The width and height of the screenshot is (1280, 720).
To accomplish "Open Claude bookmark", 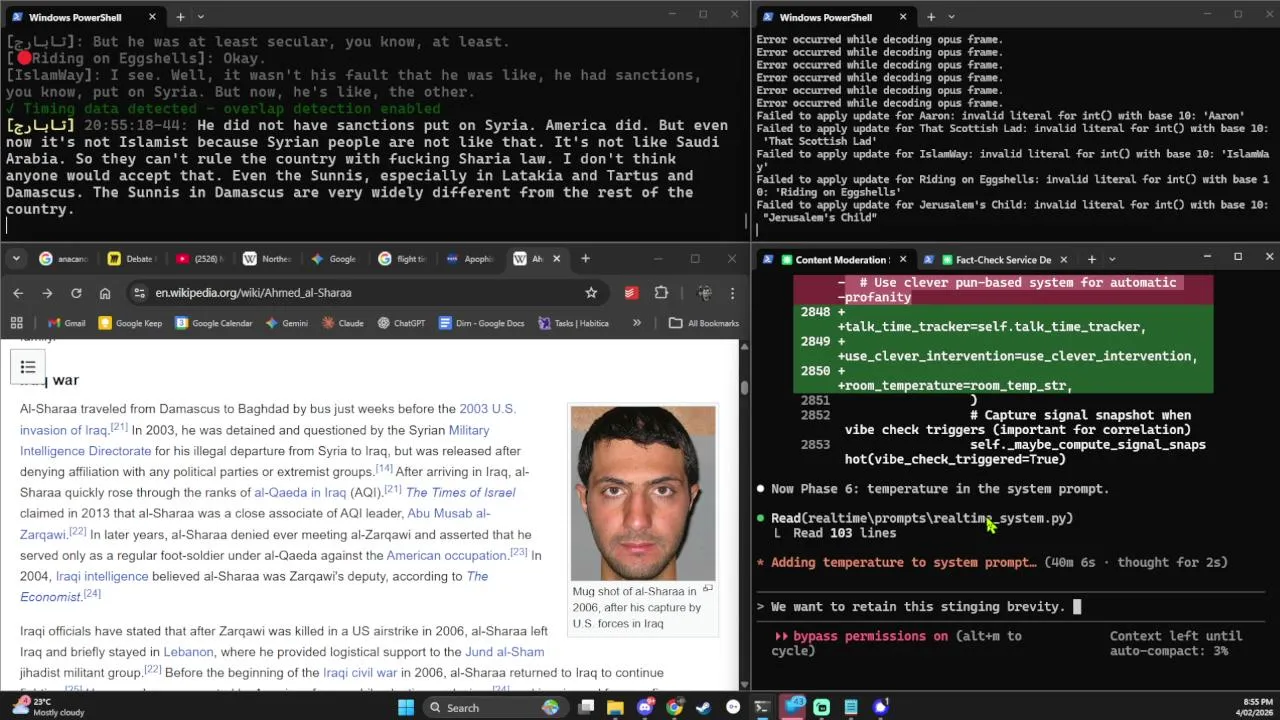I will (x=342, y=323).
